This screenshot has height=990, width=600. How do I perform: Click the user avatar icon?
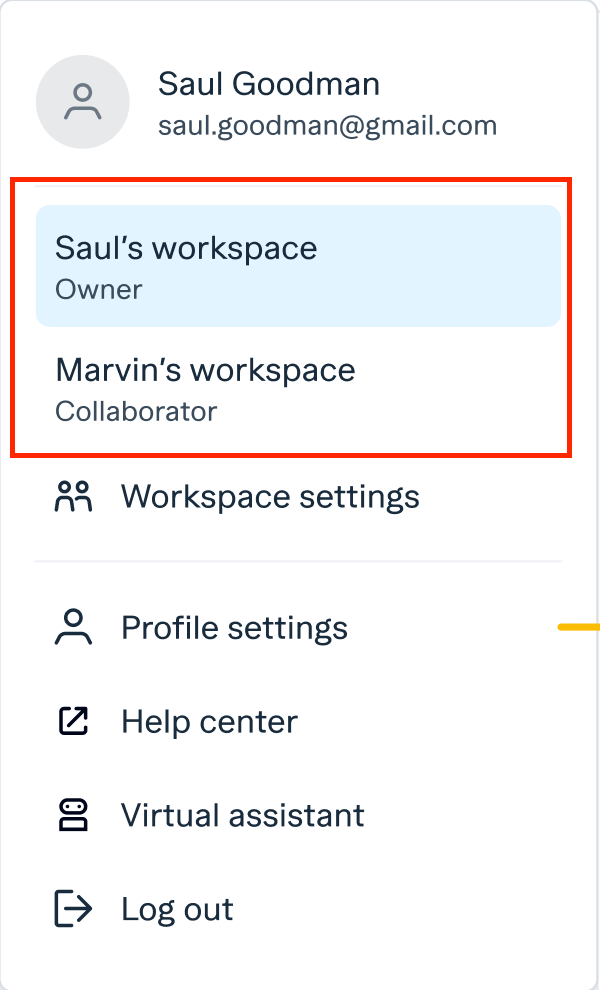83,102
